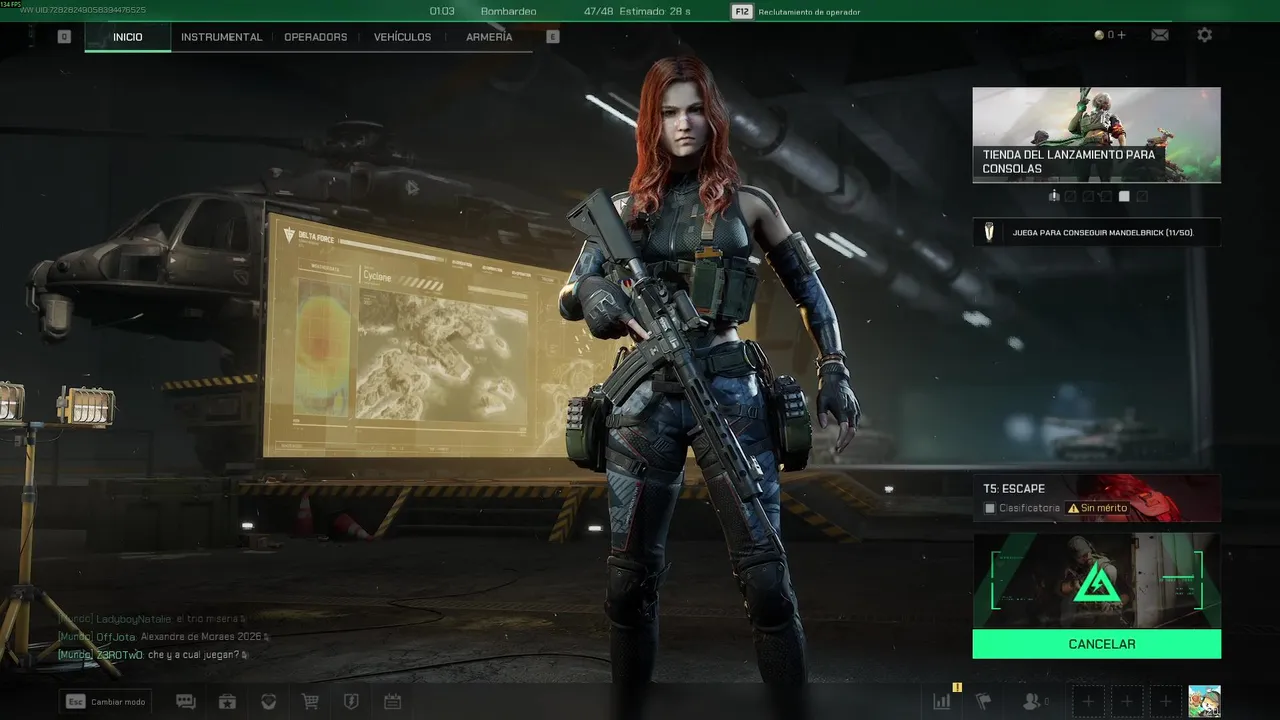
Task: Click the F12 key icon in the top bar
Action: coord(742,11)
